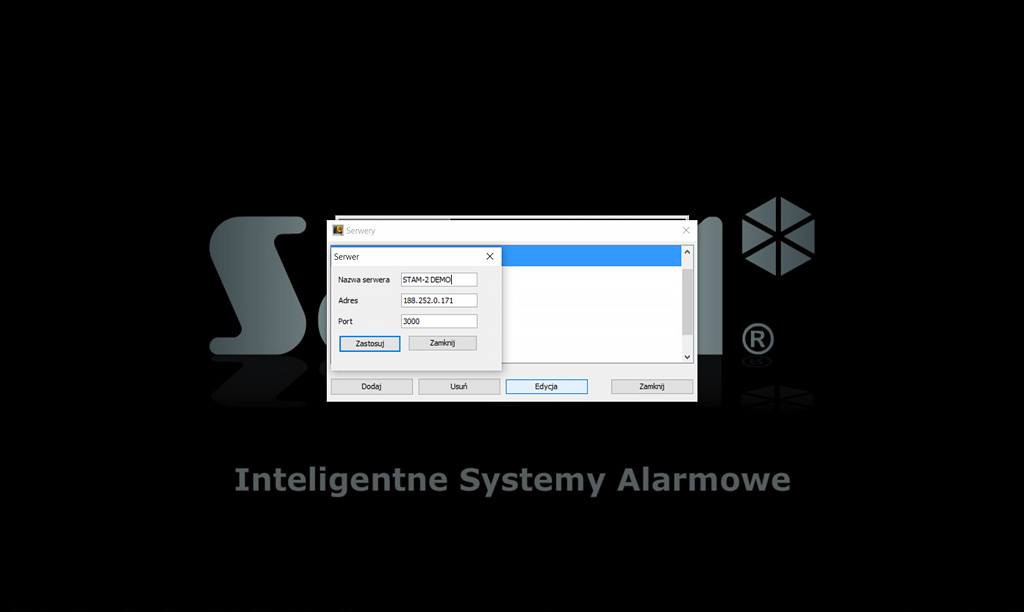Click the Usuń button
The image size is (1024, 612).
(x=458, y=387)
